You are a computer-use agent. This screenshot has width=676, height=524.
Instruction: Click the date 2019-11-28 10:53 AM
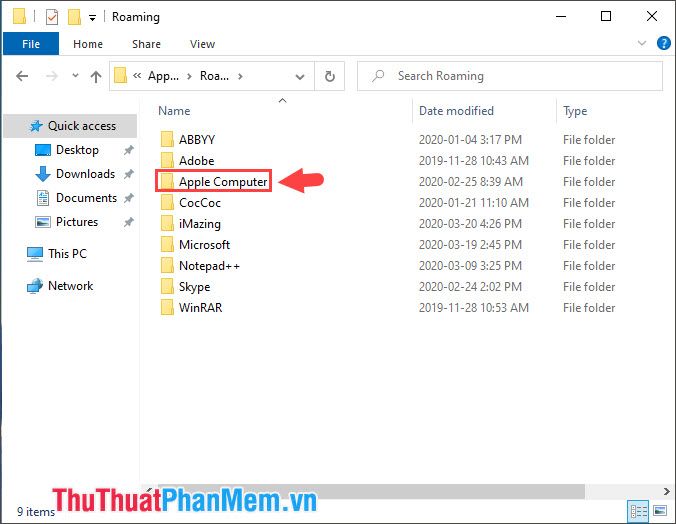point(473,307)
